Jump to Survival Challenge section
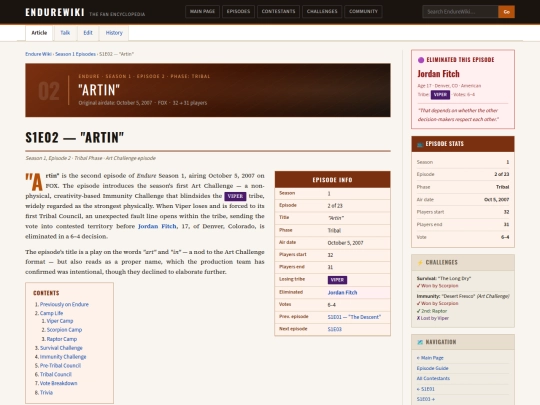Viewport: 540px width, 405px height. [x=61, y=348]
